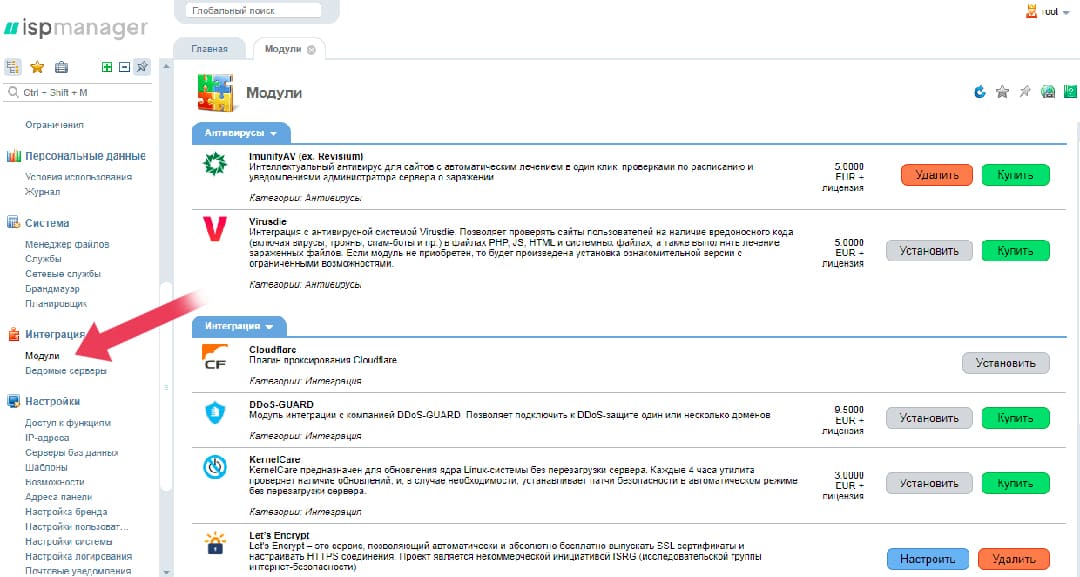Select the Модули tab
1080x577 pixels.
point(283,49)
